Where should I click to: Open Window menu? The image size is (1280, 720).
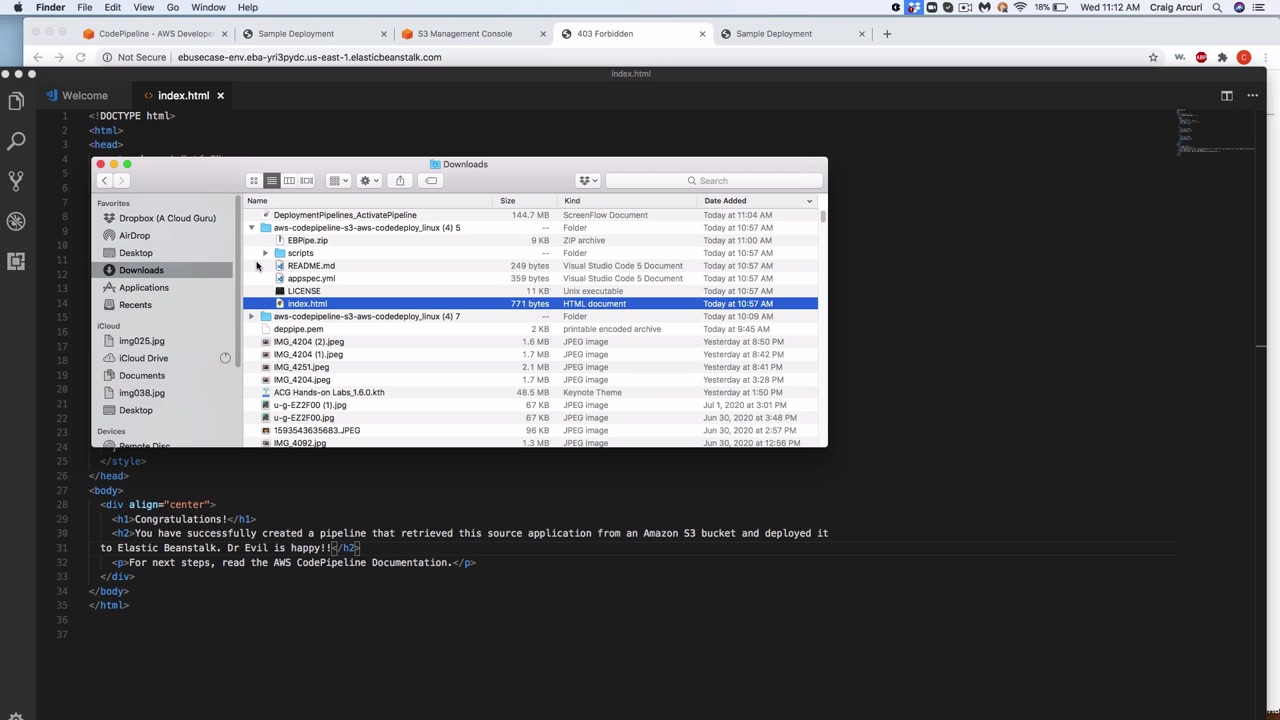click(208, 8)
